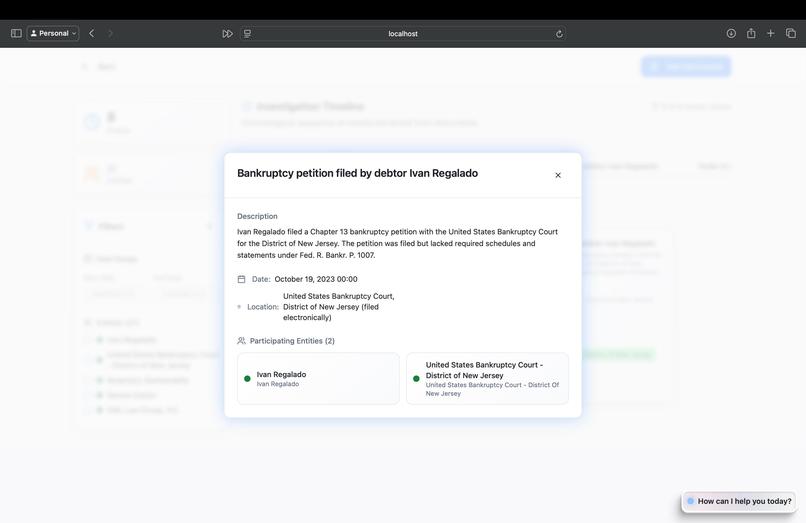This screenshot has height=523, width=806.
Task: Open the page settings icon in address bar
Action: point(247,33)
